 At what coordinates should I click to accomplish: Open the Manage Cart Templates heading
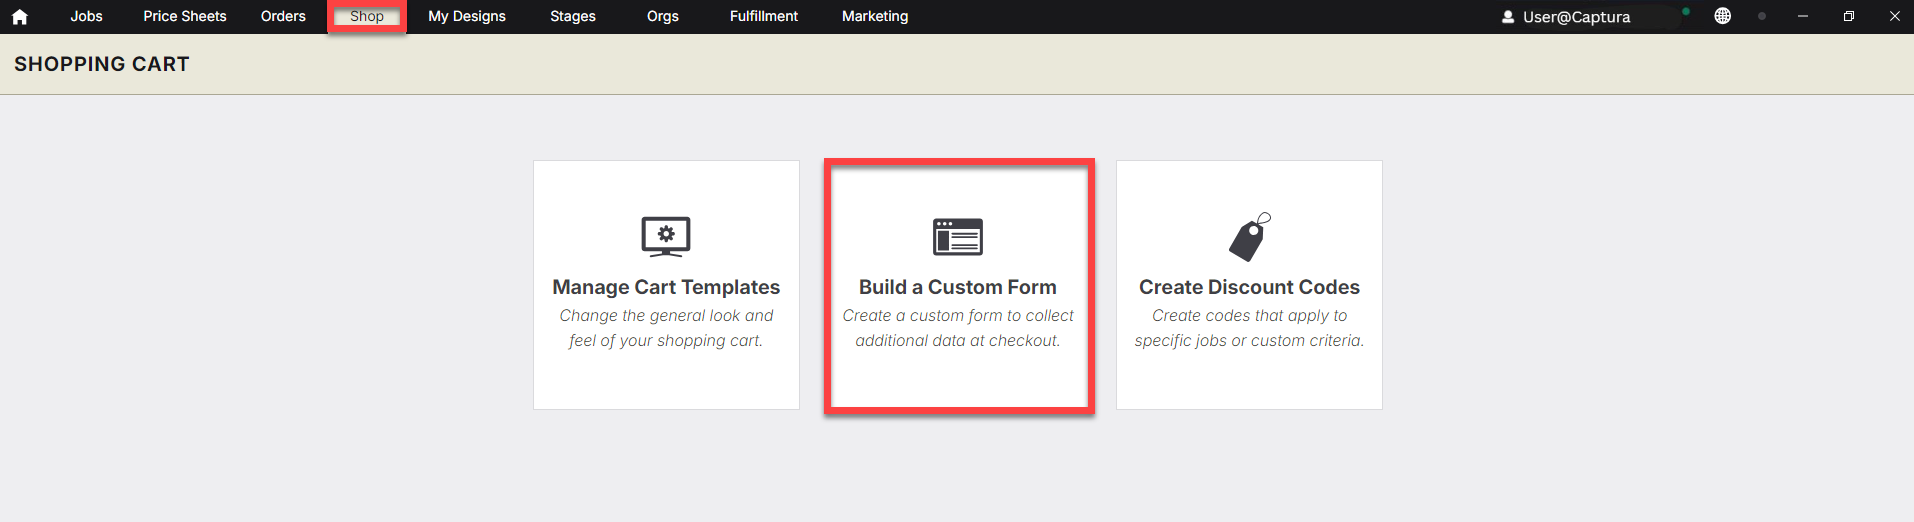(x=666, y=287)
